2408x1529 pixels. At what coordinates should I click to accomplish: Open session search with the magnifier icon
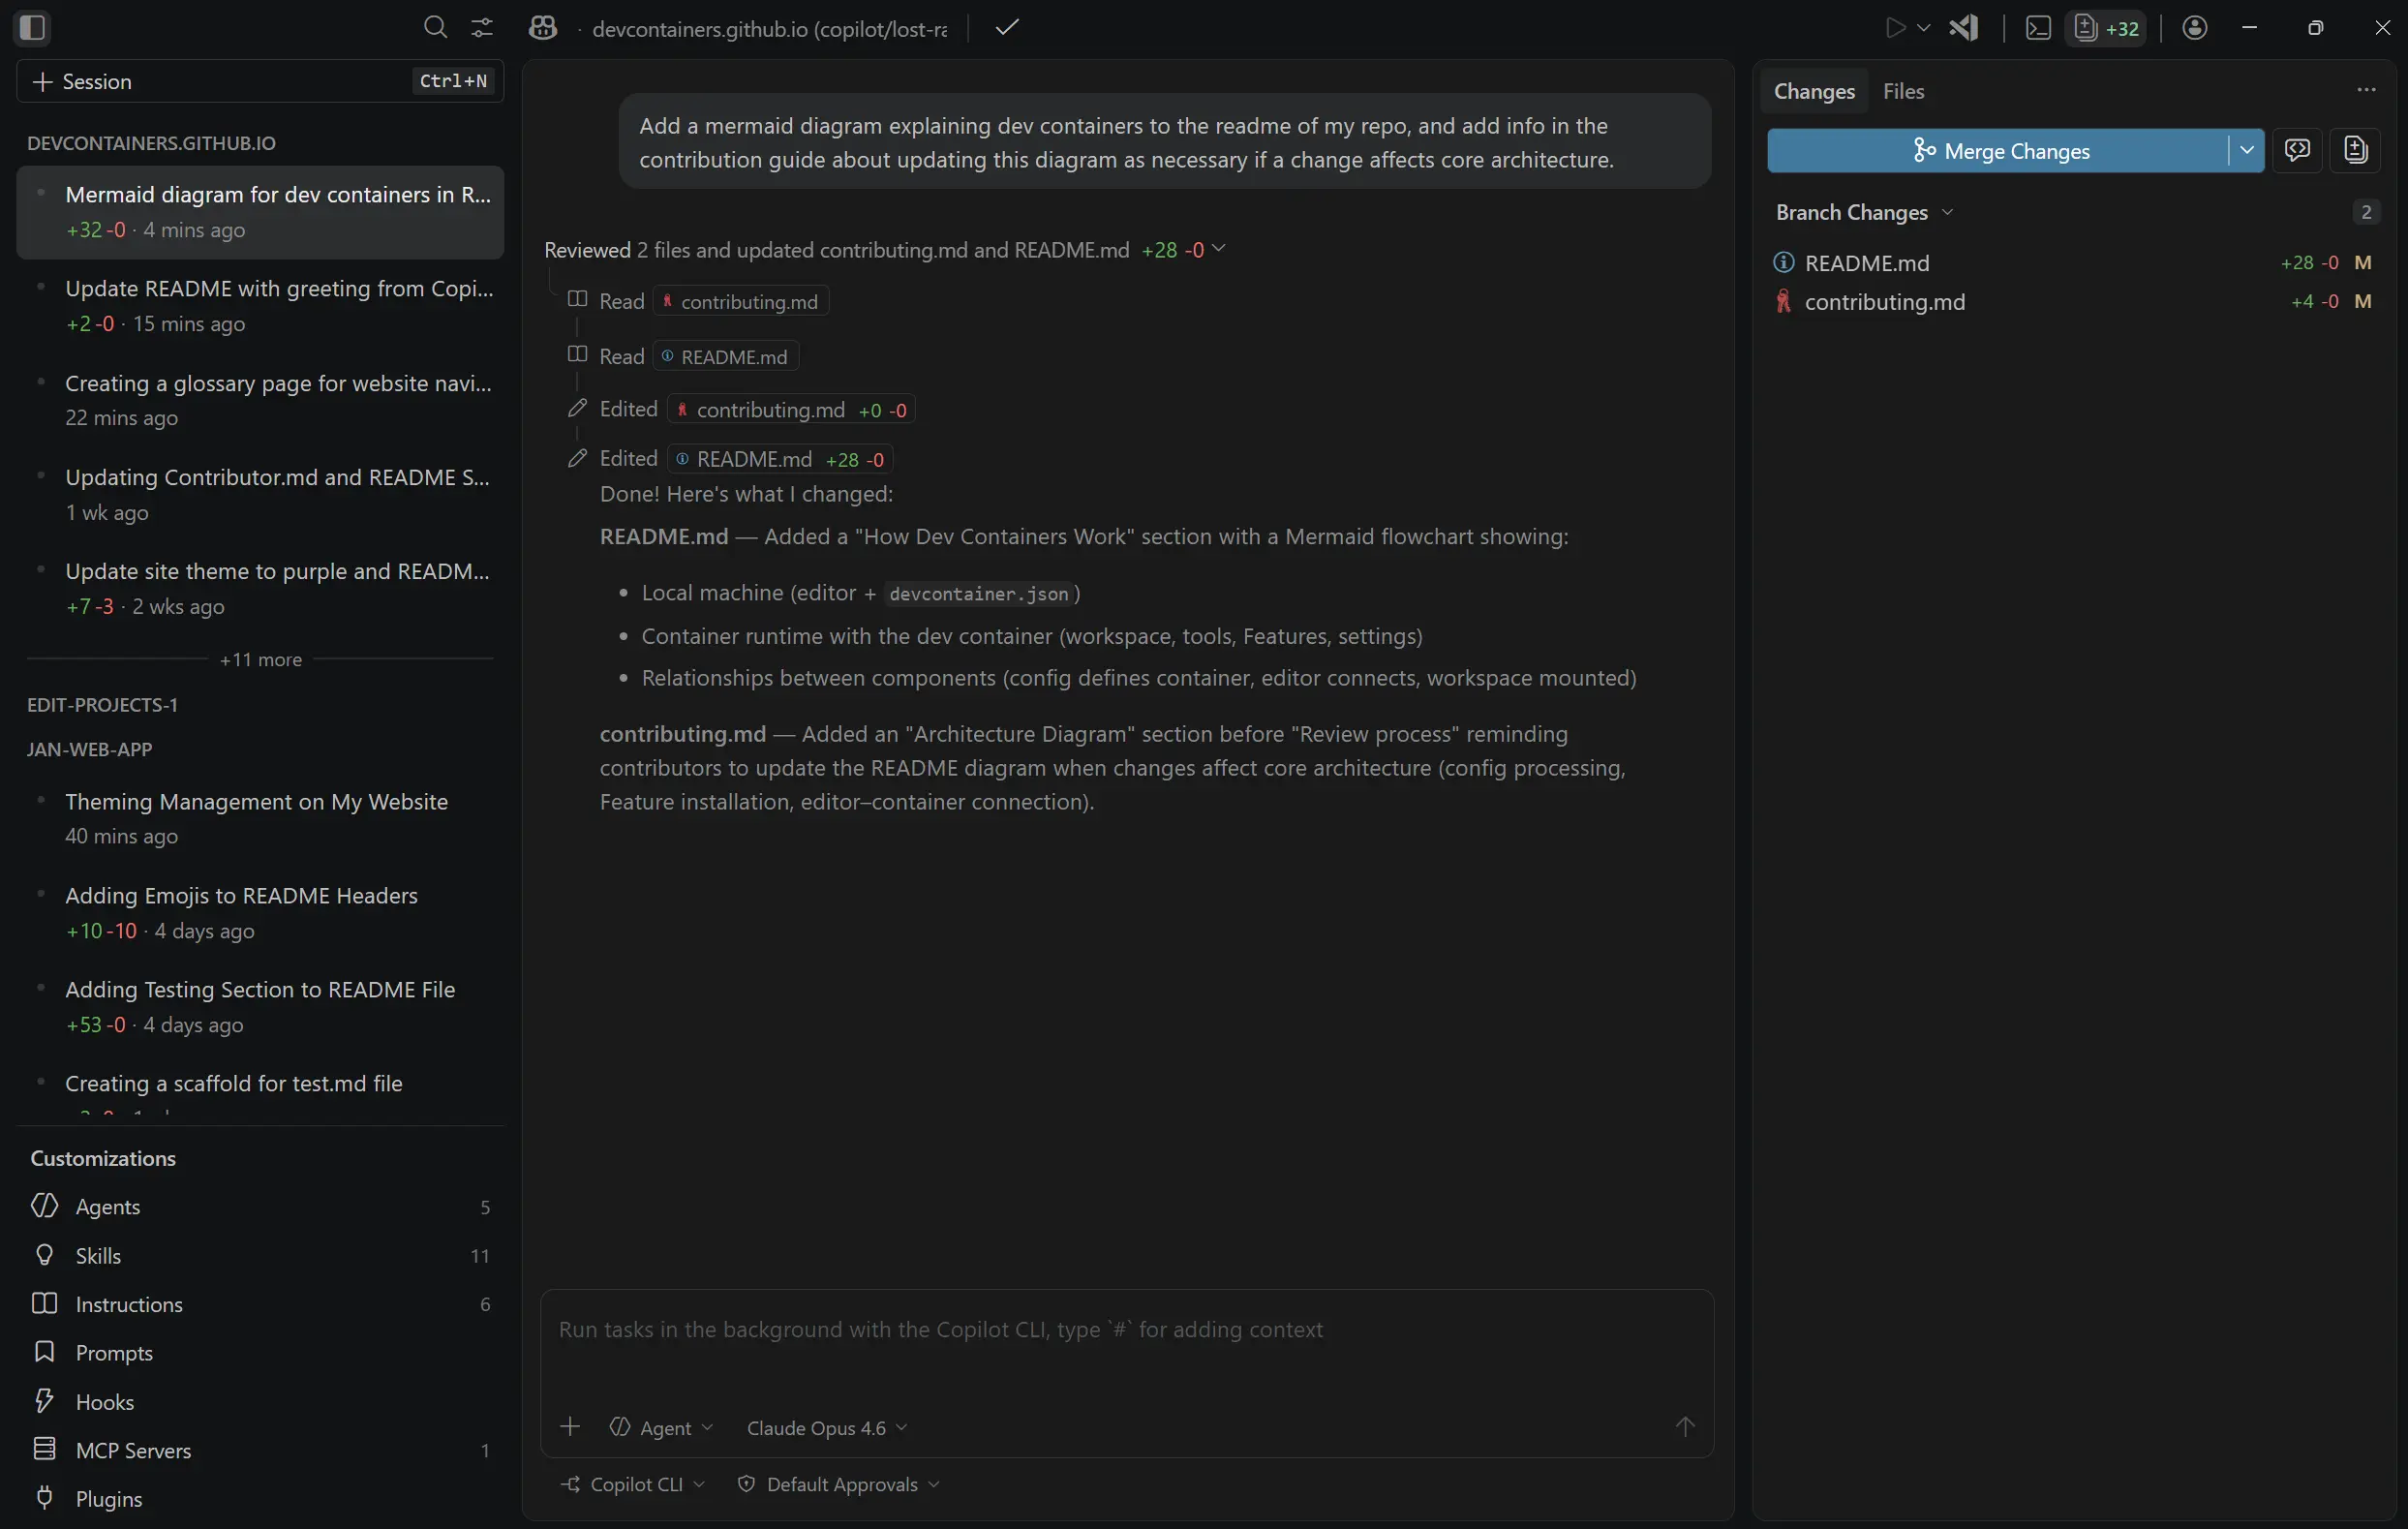(x=435, y=27)
